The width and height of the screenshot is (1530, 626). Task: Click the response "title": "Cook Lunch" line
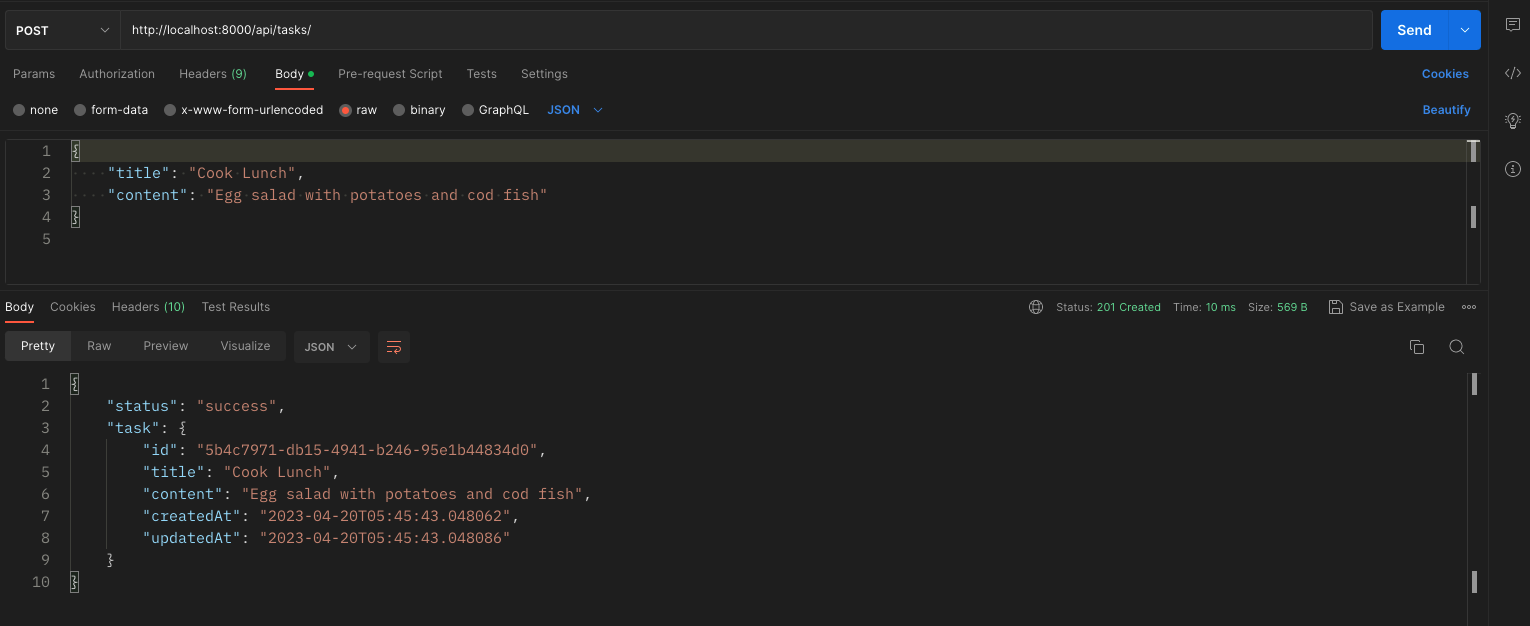coord(241,472)
